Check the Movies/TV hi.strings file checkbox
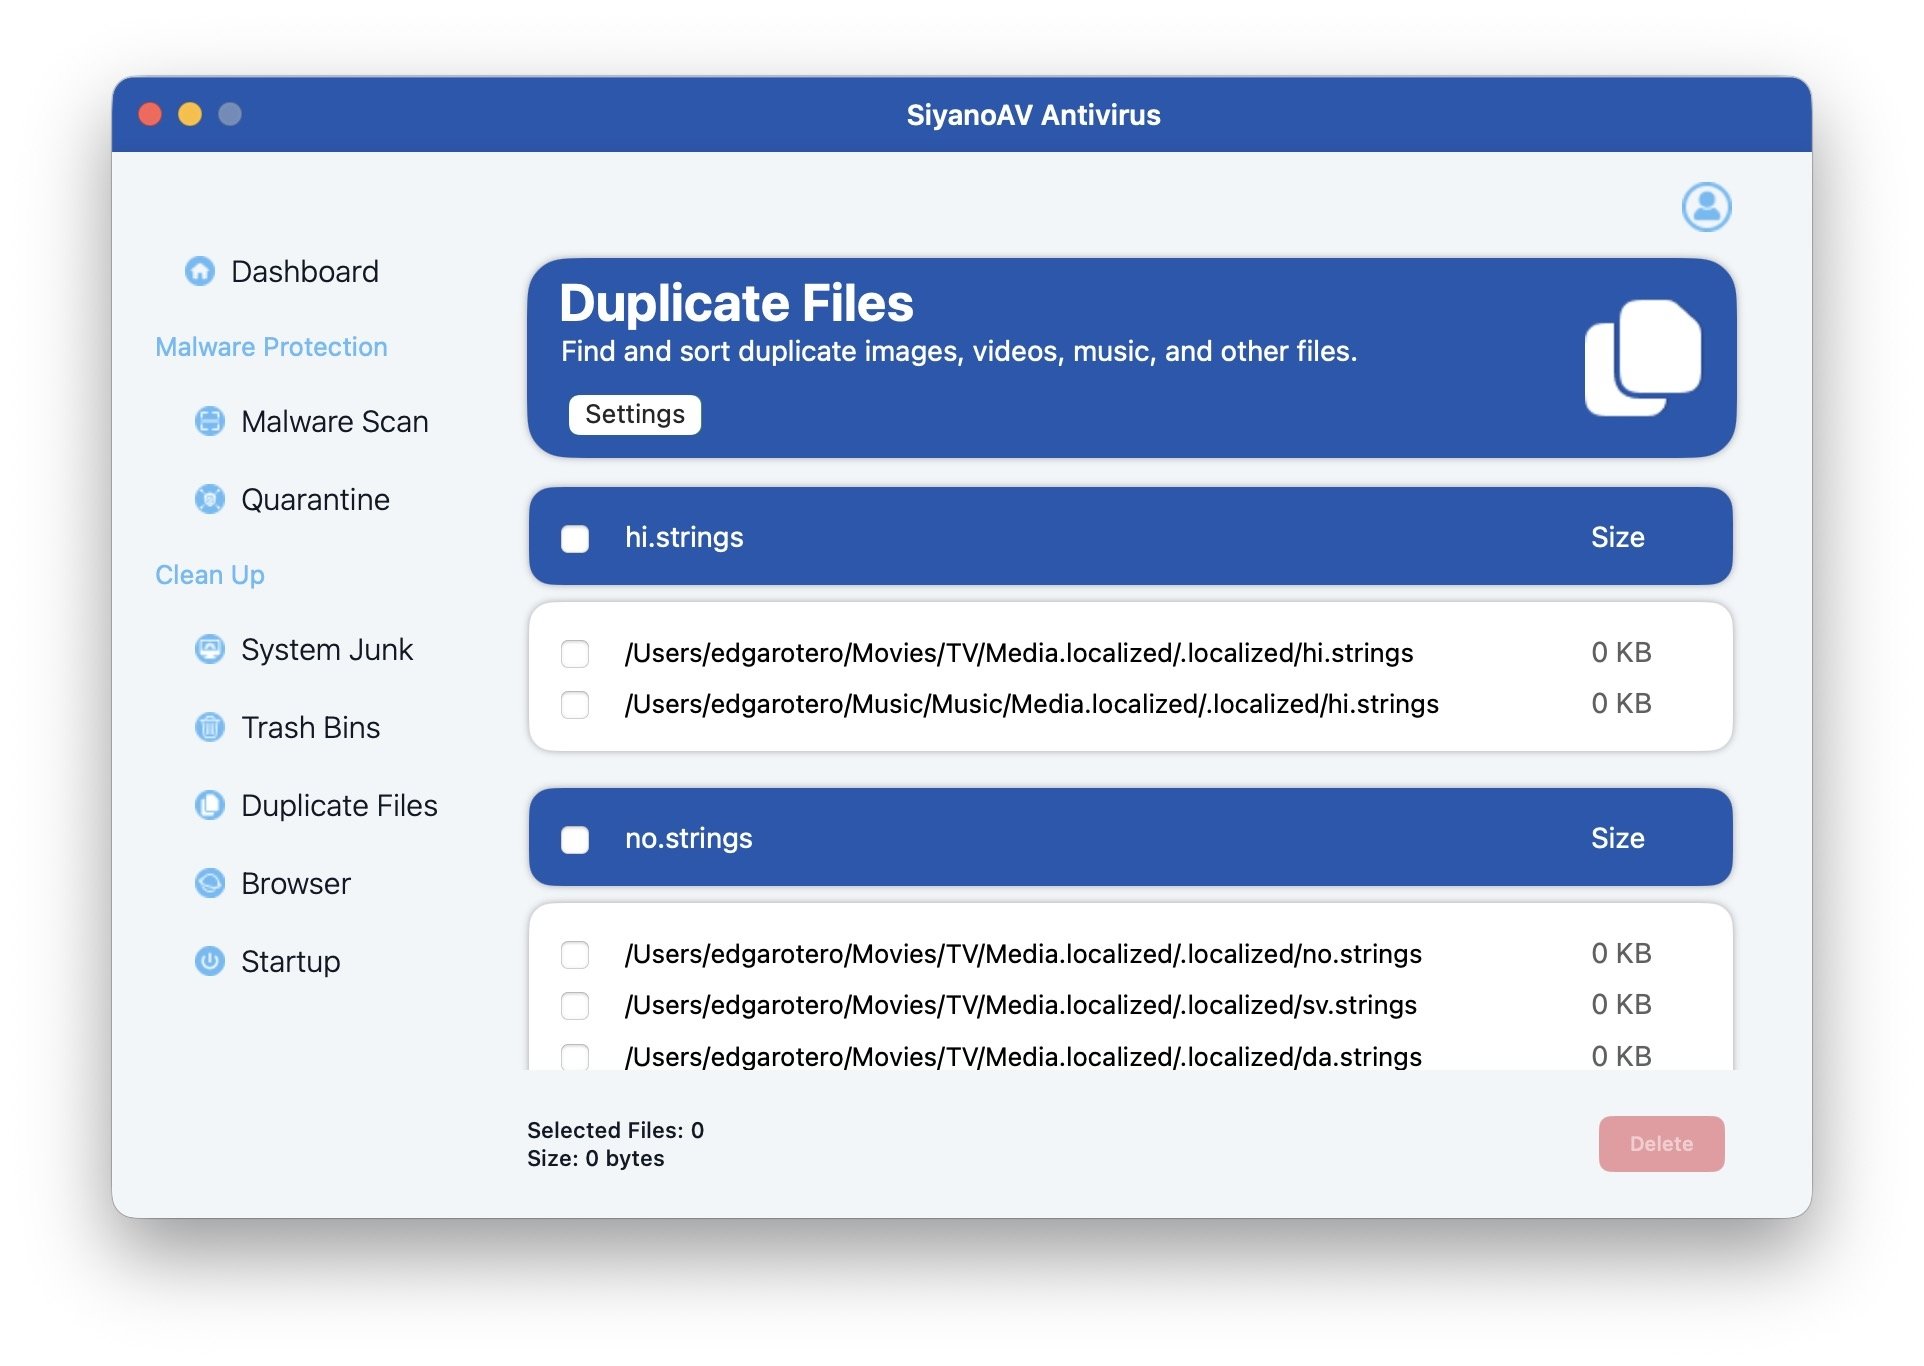Image resolution: width=1924 pixels, height=1366 pixels. click(575, 654)
